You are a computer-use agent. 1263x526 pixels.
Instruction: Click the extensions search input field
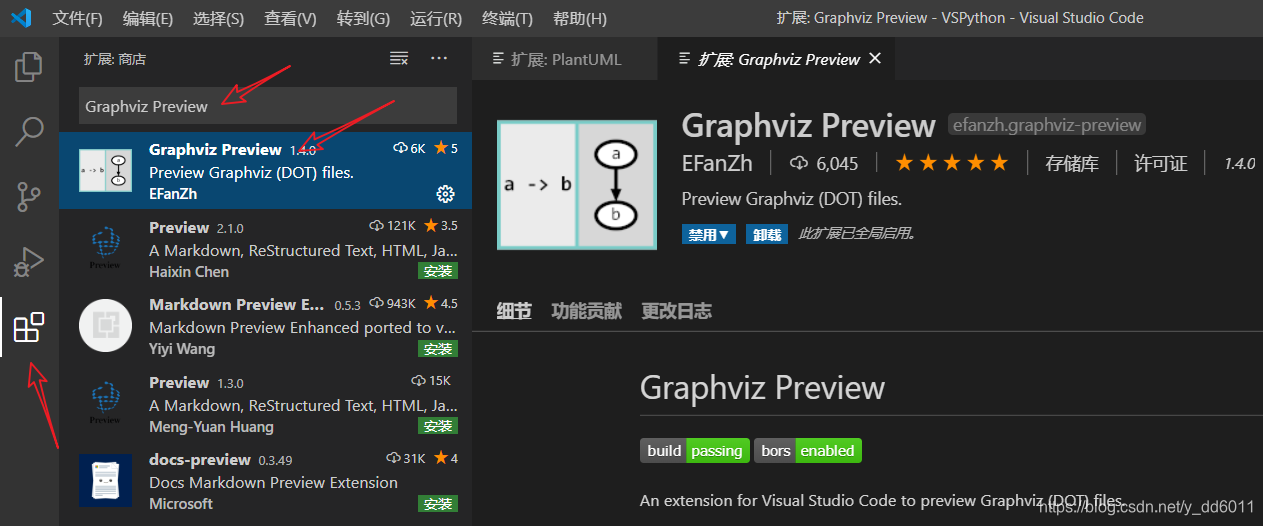tap(267, 106)
